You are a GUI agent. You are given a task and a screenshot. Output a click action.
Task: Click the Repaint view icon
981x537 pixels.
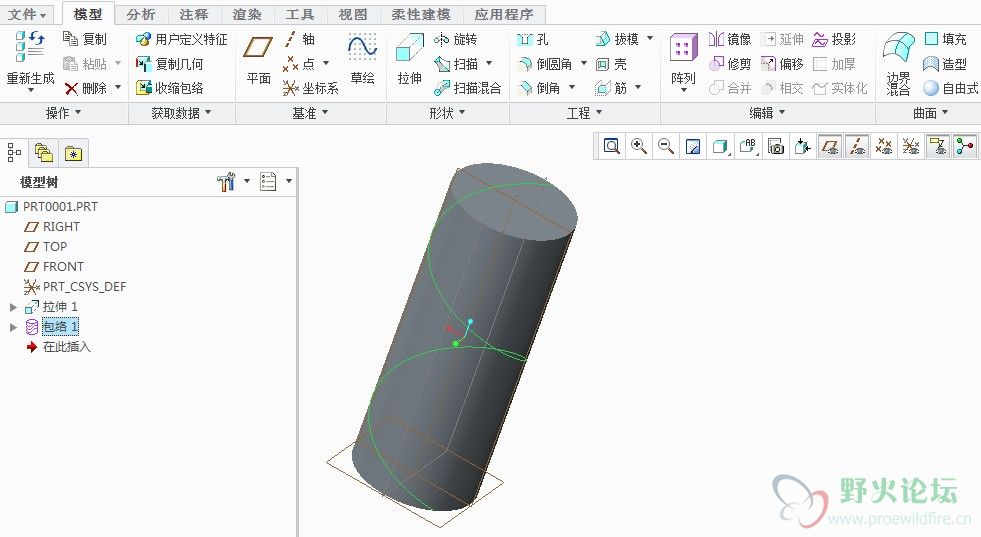pyautogui.click(x=693, y=146)
